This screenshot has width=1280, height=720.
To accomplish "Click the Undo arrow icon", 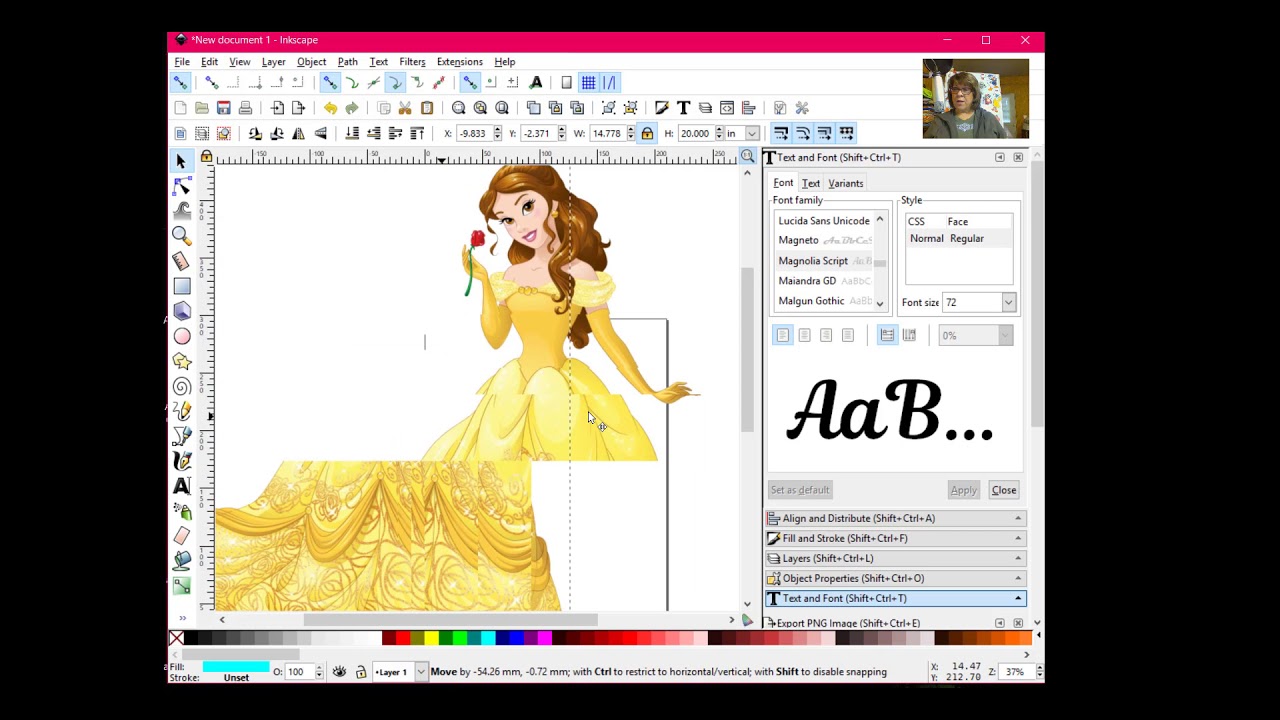I will point(330,108).
